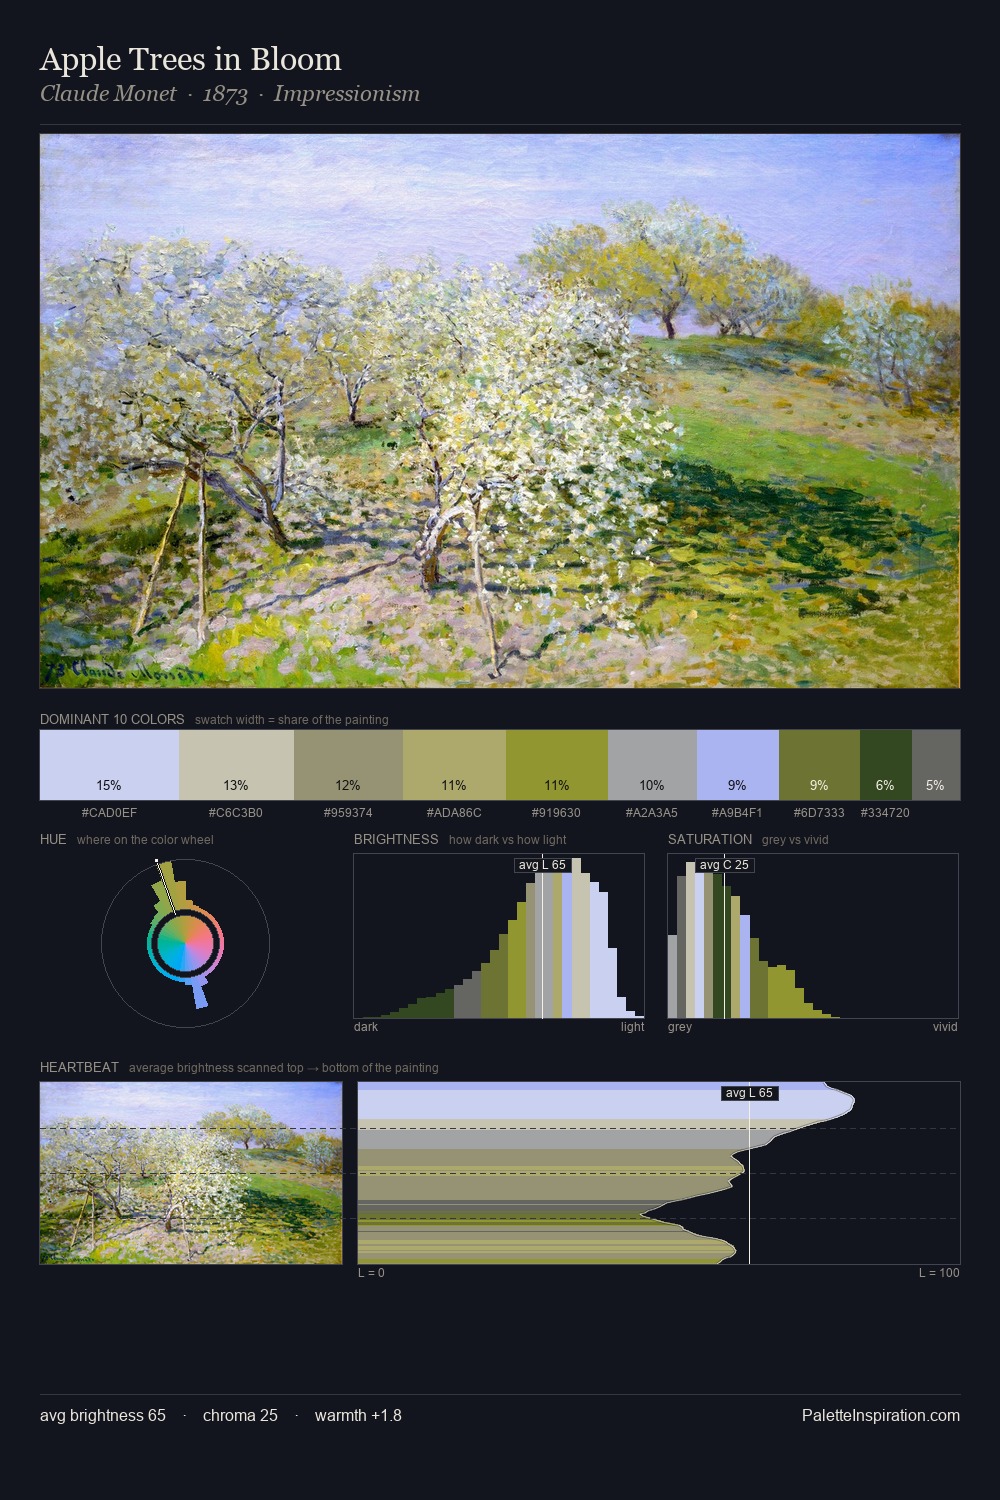Click the swatch width share caption
1000x1500 pixels.
(x=292, y=720)
